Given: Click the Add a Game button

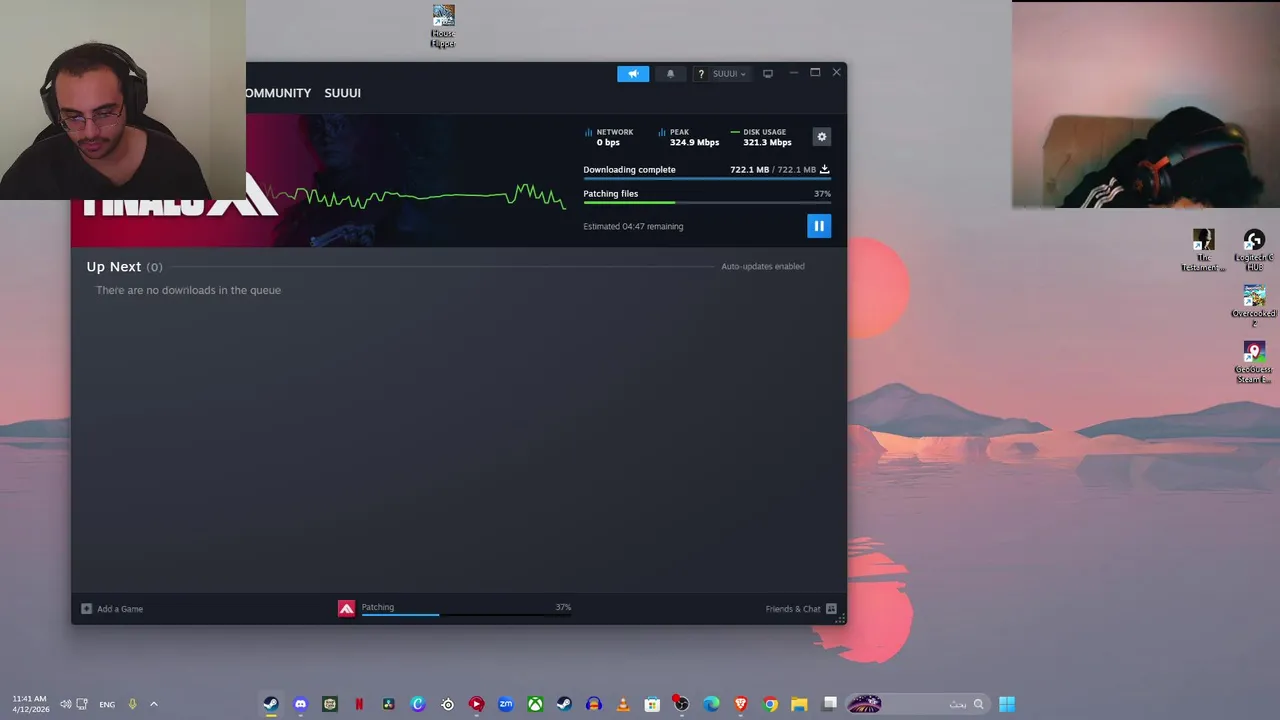Looking at the screenshot, I should click(x=112, y=609).
